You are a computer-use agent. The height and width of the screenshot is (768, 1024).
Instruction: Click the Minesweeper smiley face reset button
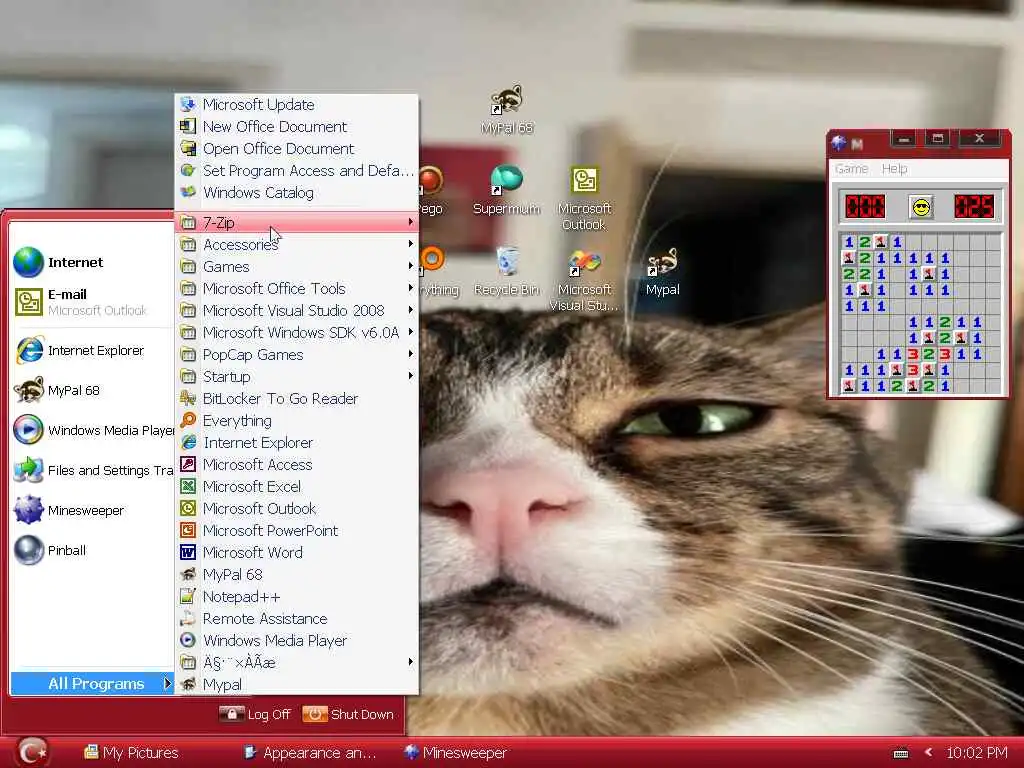coord(921,208)
